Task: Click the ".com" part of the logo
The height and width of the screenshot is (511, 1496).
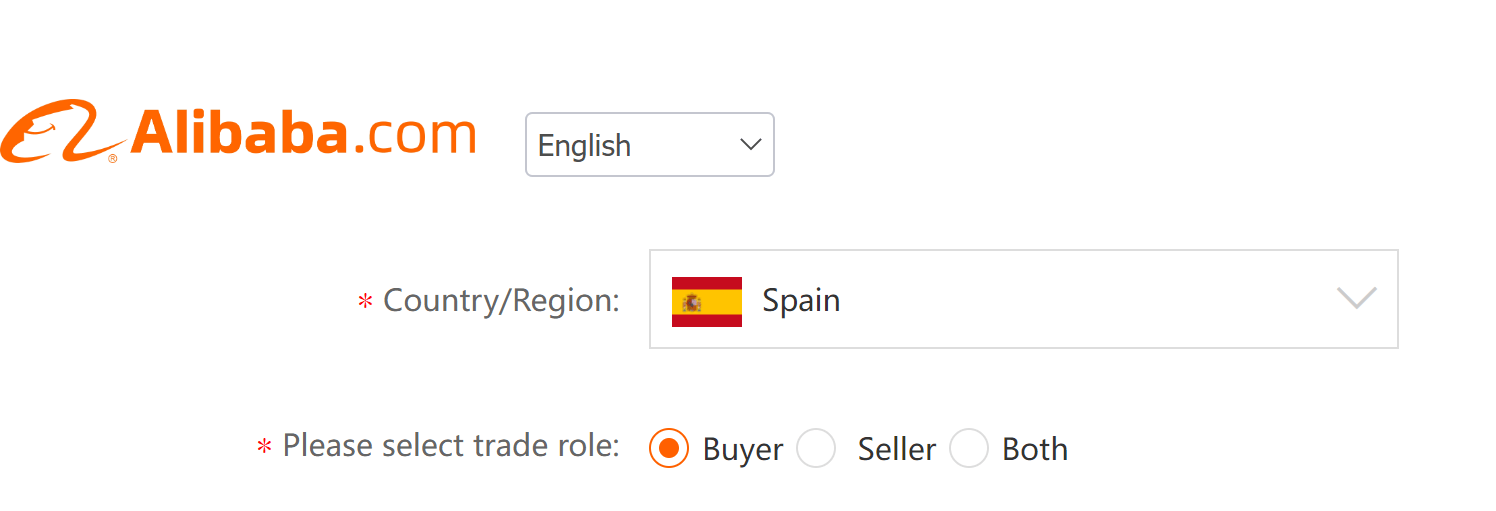Action: tap(415, 135)
